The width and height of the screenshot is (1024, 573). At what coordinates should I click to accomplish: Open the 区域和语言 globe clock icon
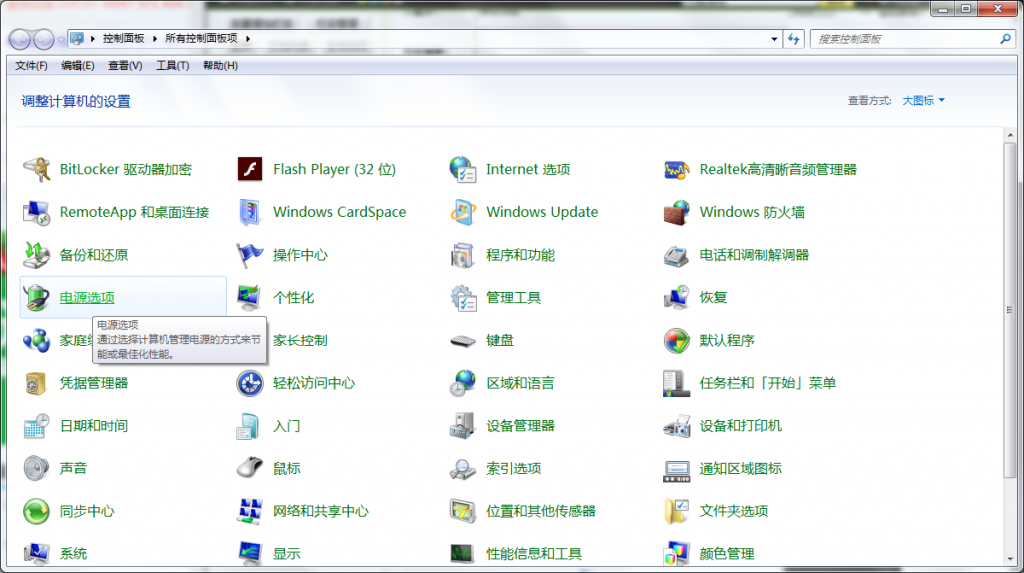pos(462,384)
